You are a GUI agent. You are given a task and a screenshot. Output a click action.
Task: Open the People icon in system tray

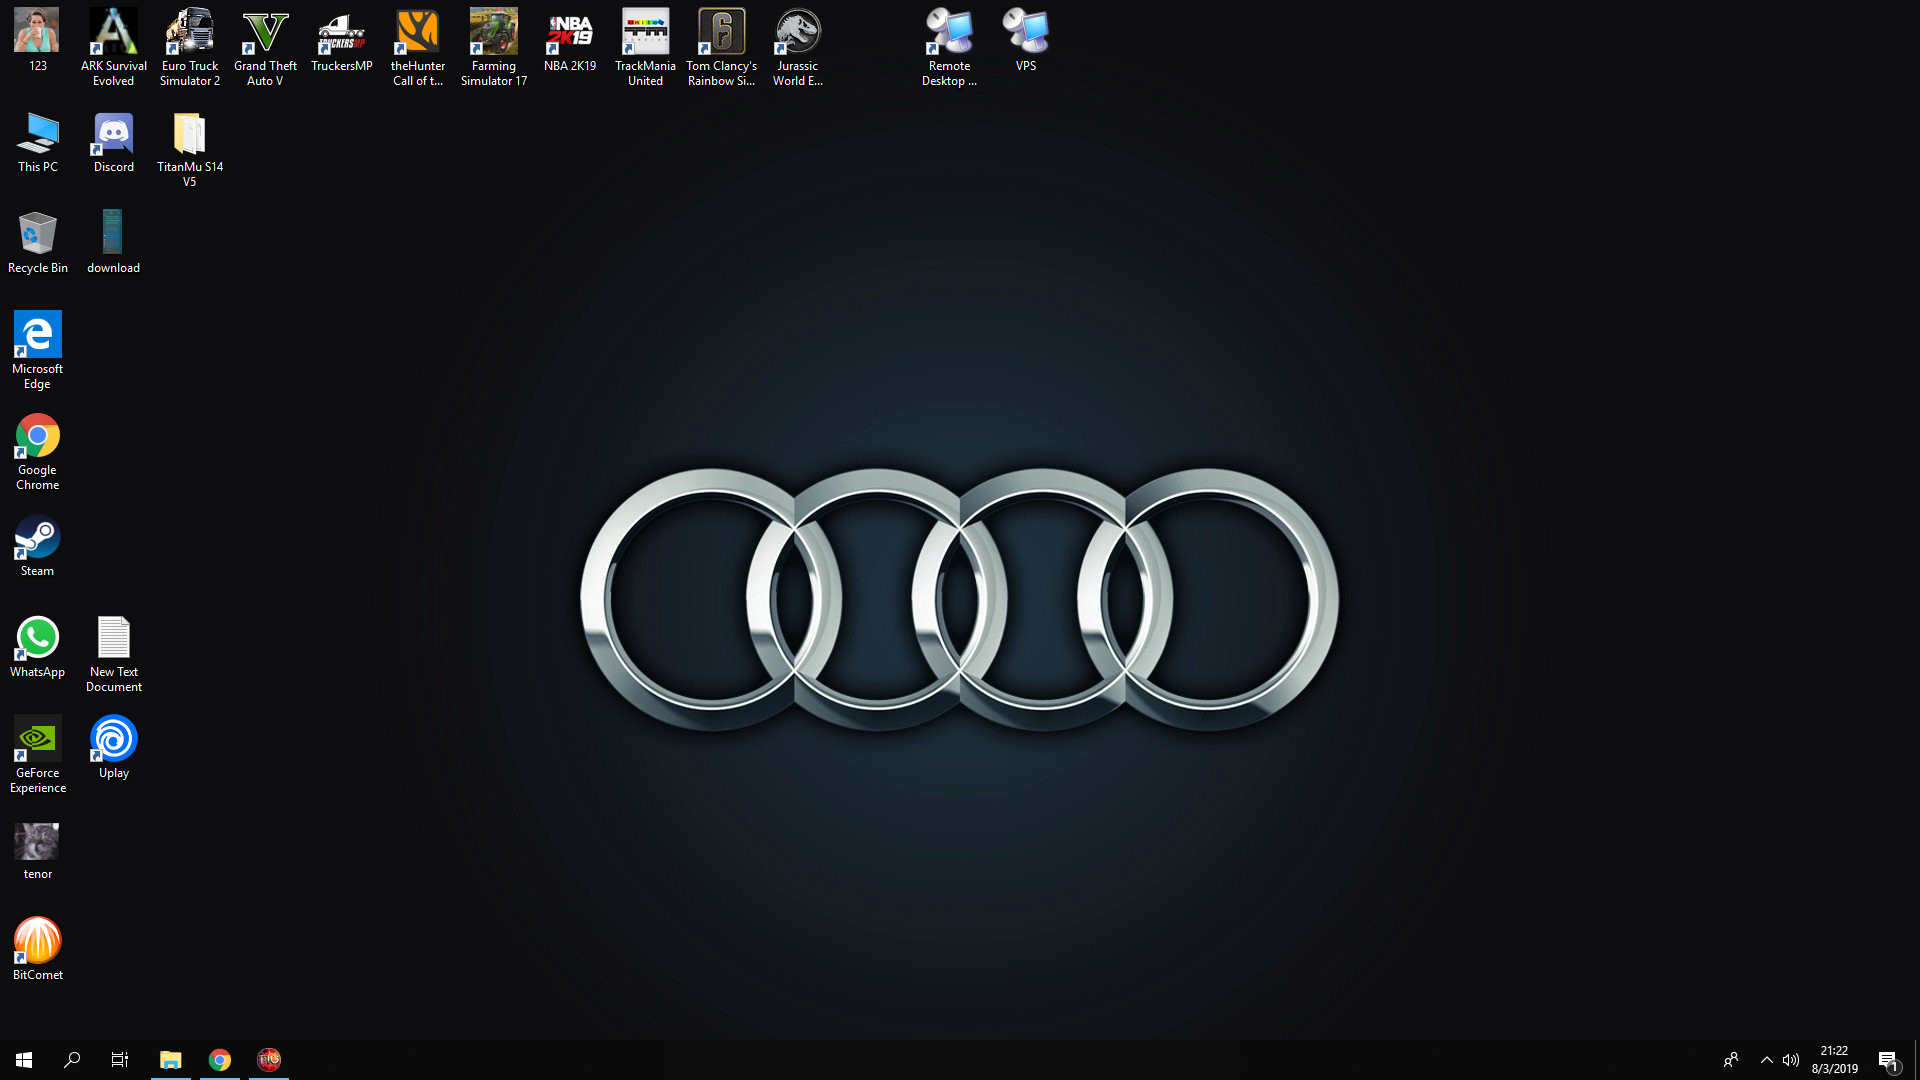[1731, 1060]
